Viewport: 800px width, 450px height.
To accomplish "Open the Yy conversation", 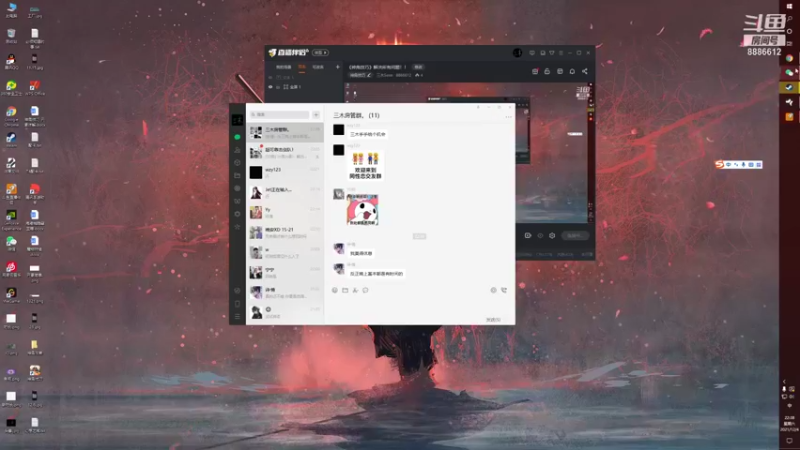I will [x=285, y=212].
